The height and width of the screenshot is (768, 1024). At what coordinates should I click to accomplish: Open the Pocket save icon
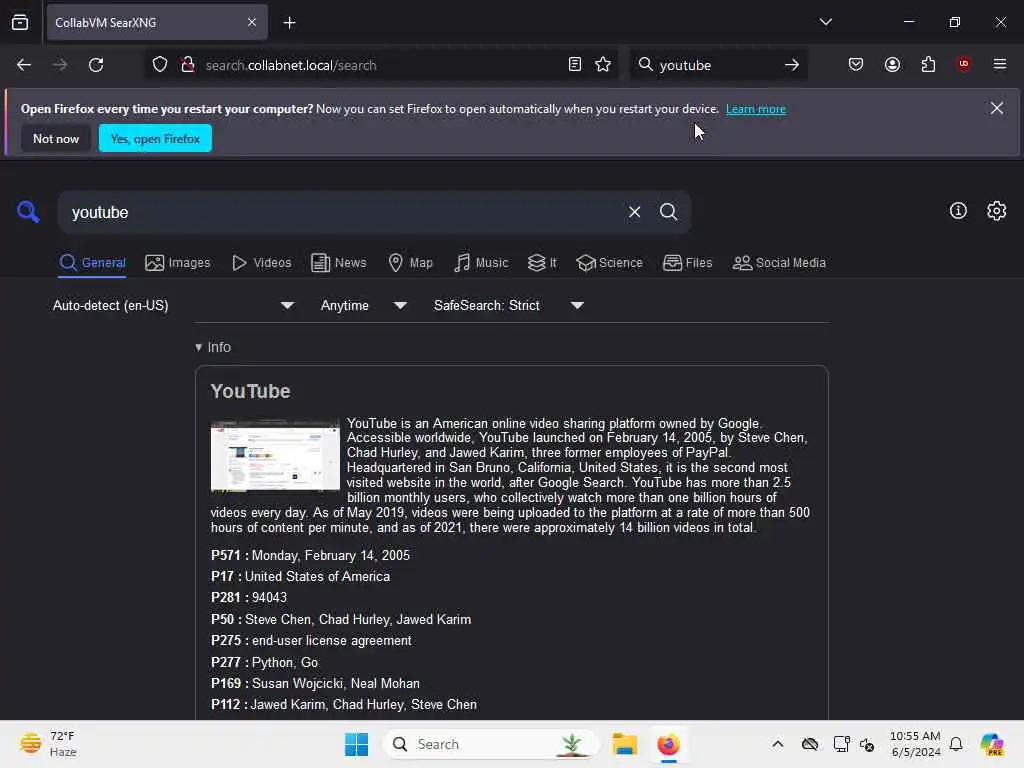coord(856,65)
